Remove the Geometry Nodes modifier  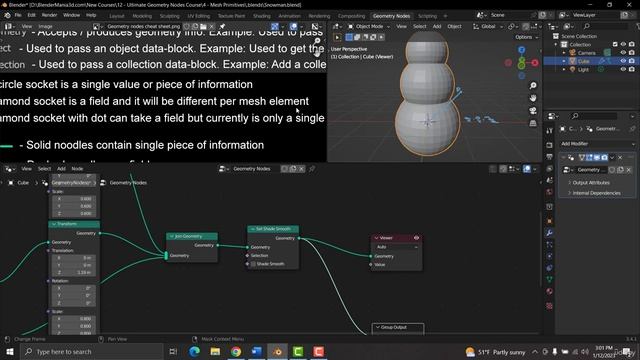click(x=620, y=157)
